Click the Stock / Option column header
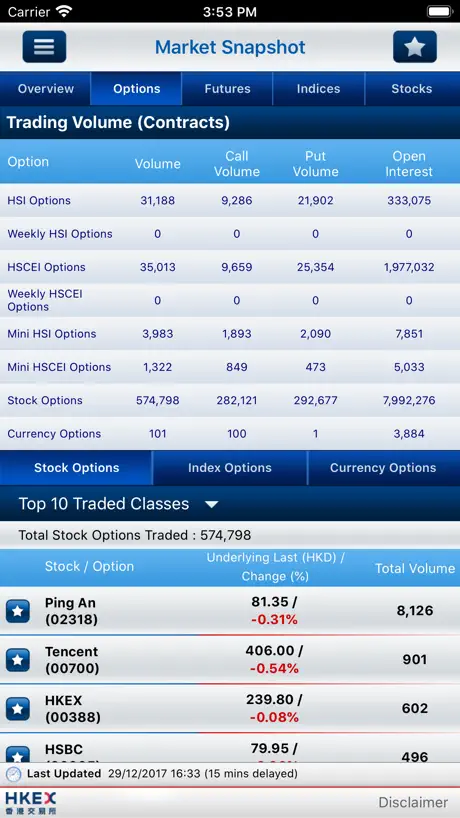 point(89,567)
